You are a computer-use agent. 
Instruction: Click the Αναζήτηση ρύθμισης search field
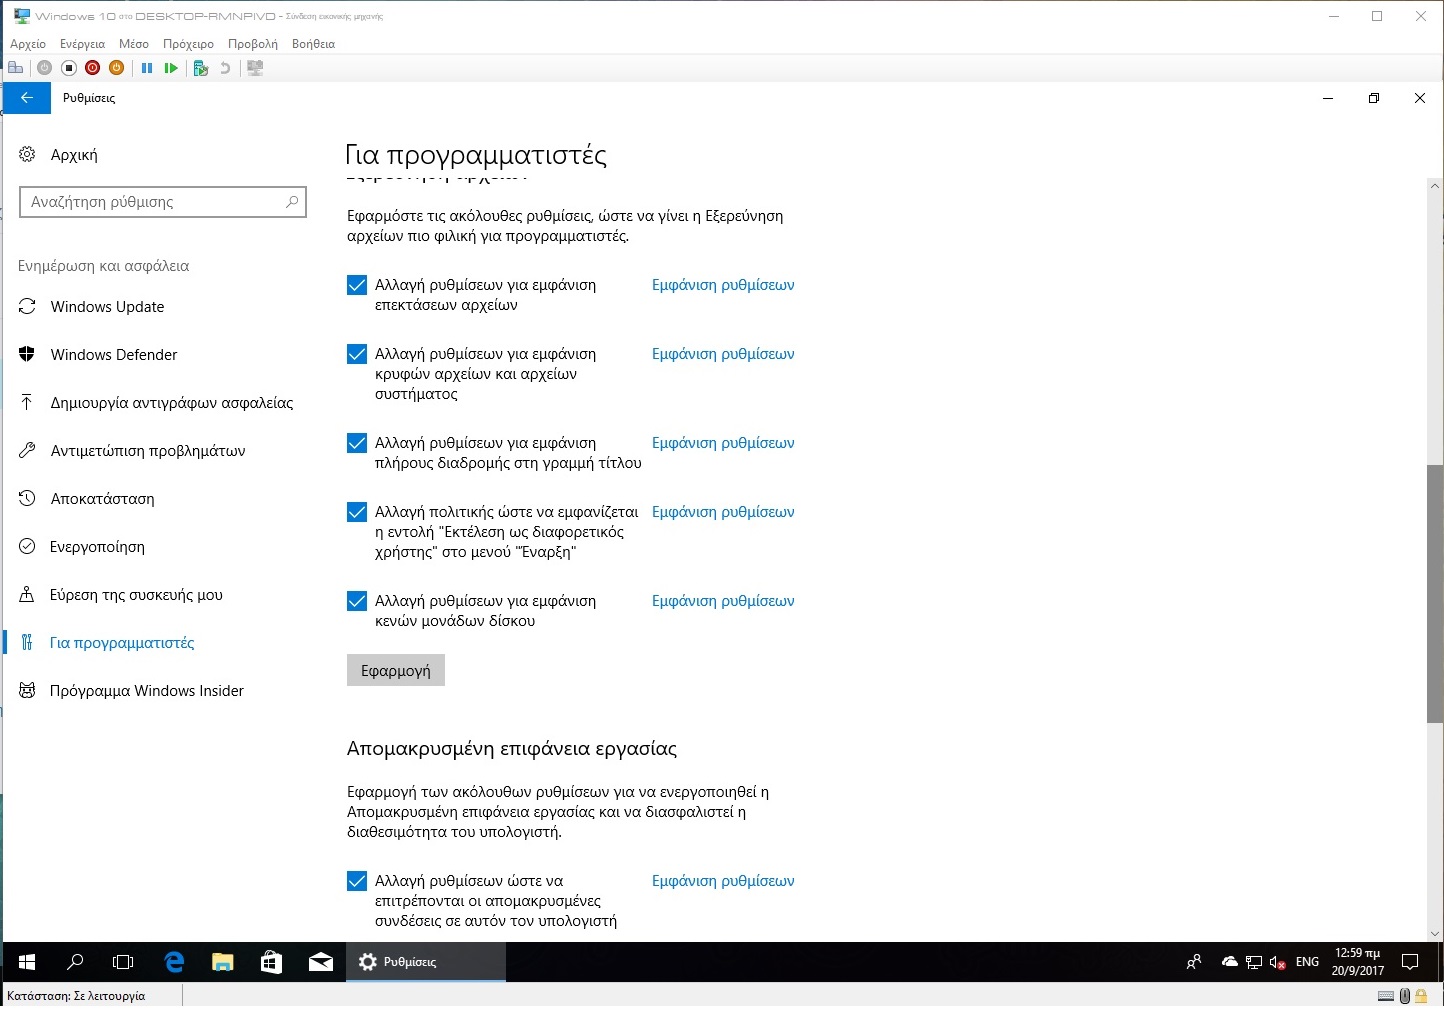[163, 202]
